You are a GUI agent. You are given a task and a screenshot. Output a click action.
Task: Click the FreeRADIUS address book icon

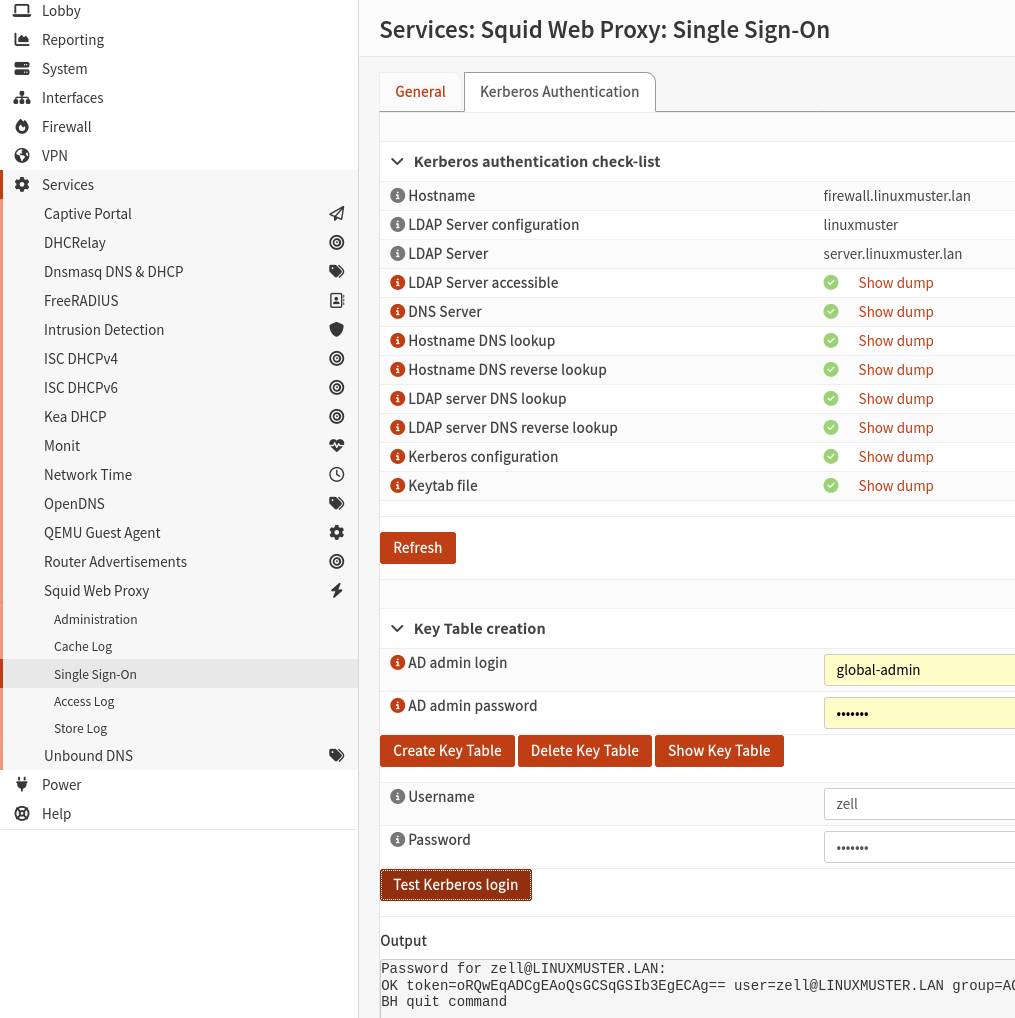(337, 301)
